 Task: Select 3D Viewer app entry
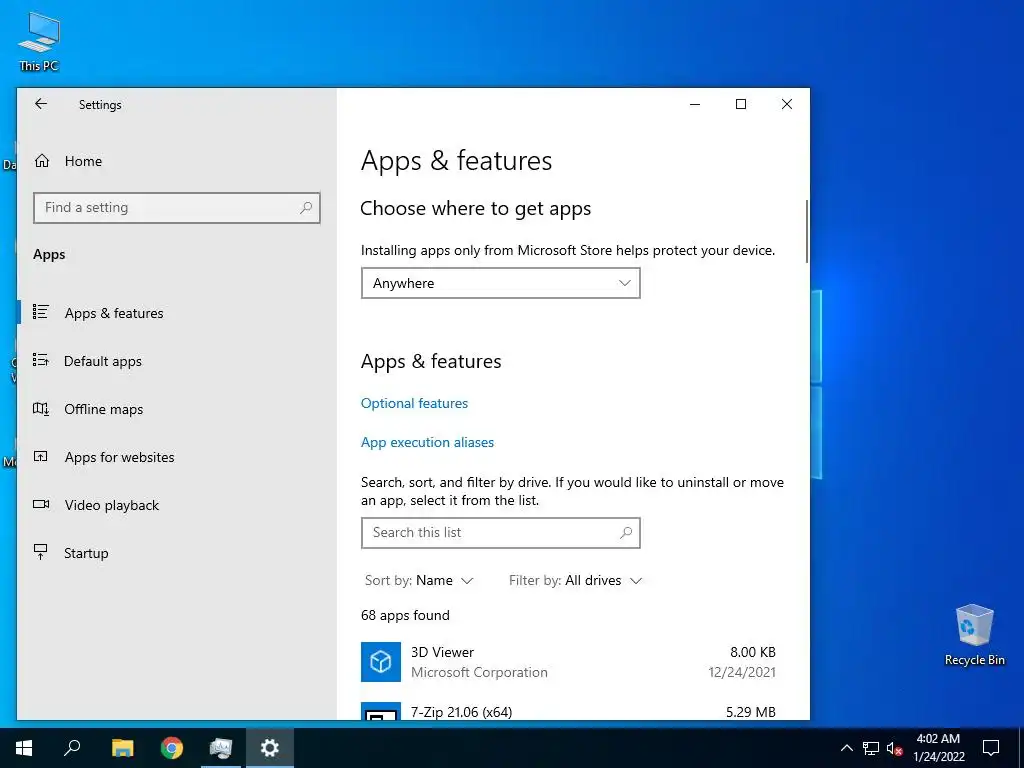(x=568, y=662)
